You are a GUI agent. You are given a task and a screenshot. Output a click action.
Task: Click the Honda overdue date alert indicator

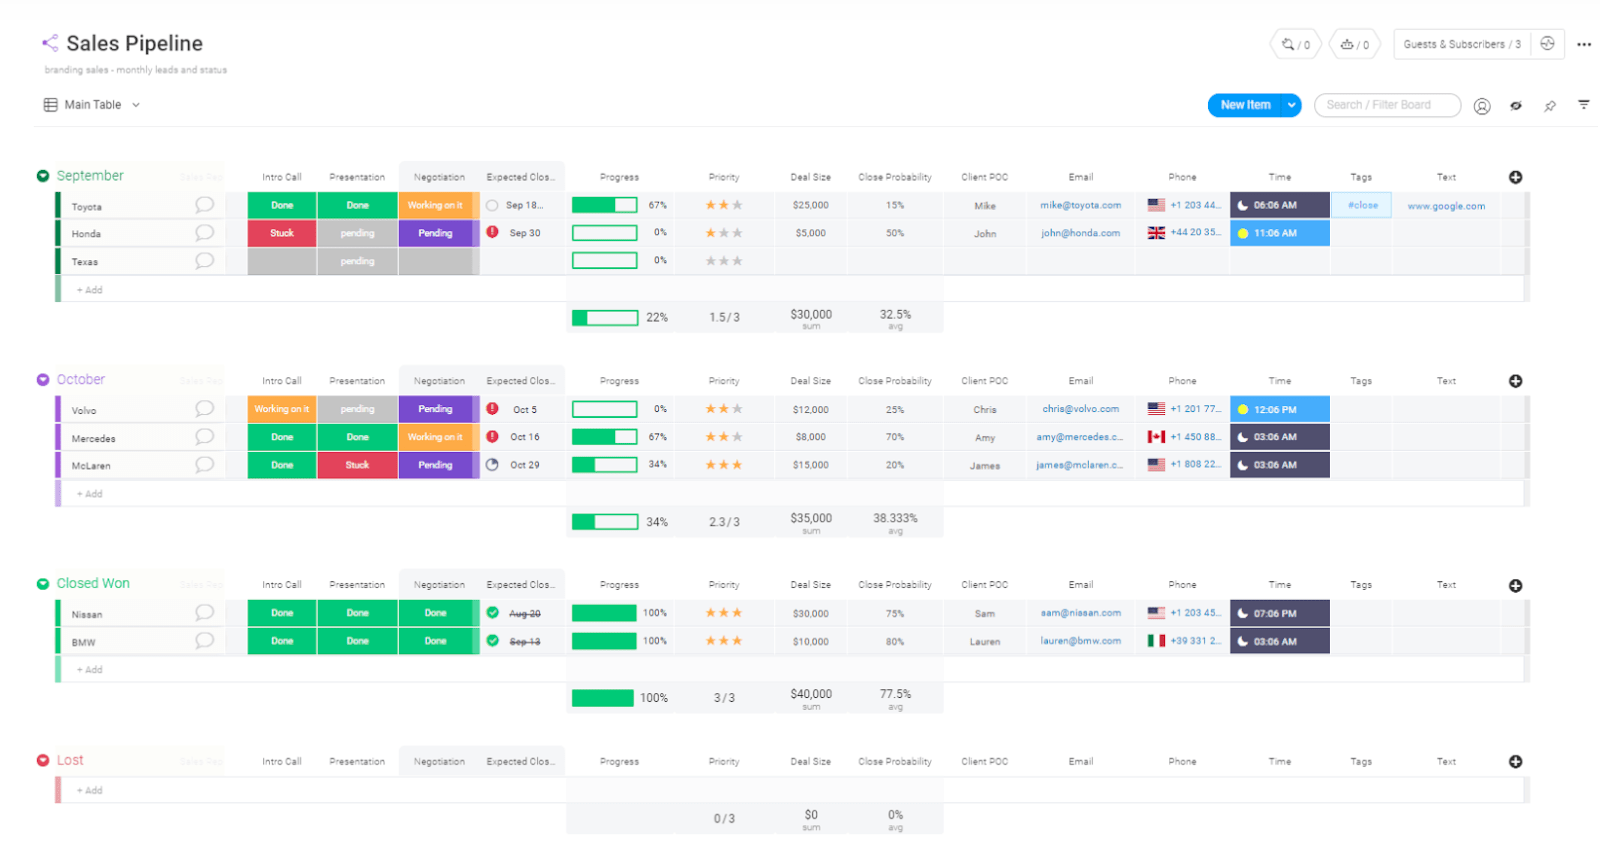[x=492, y=232]
